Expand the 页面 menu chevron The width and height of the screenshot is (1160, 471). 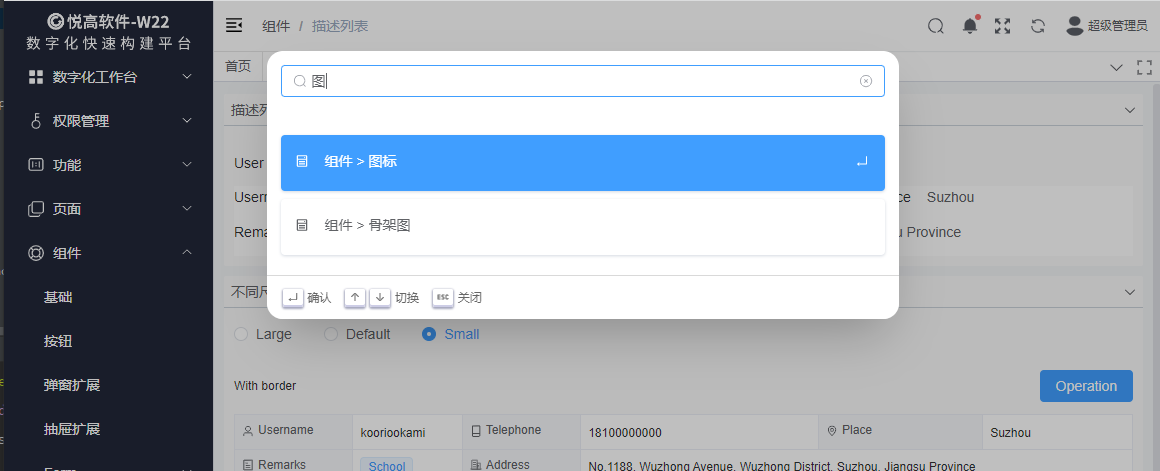[187, 209]
